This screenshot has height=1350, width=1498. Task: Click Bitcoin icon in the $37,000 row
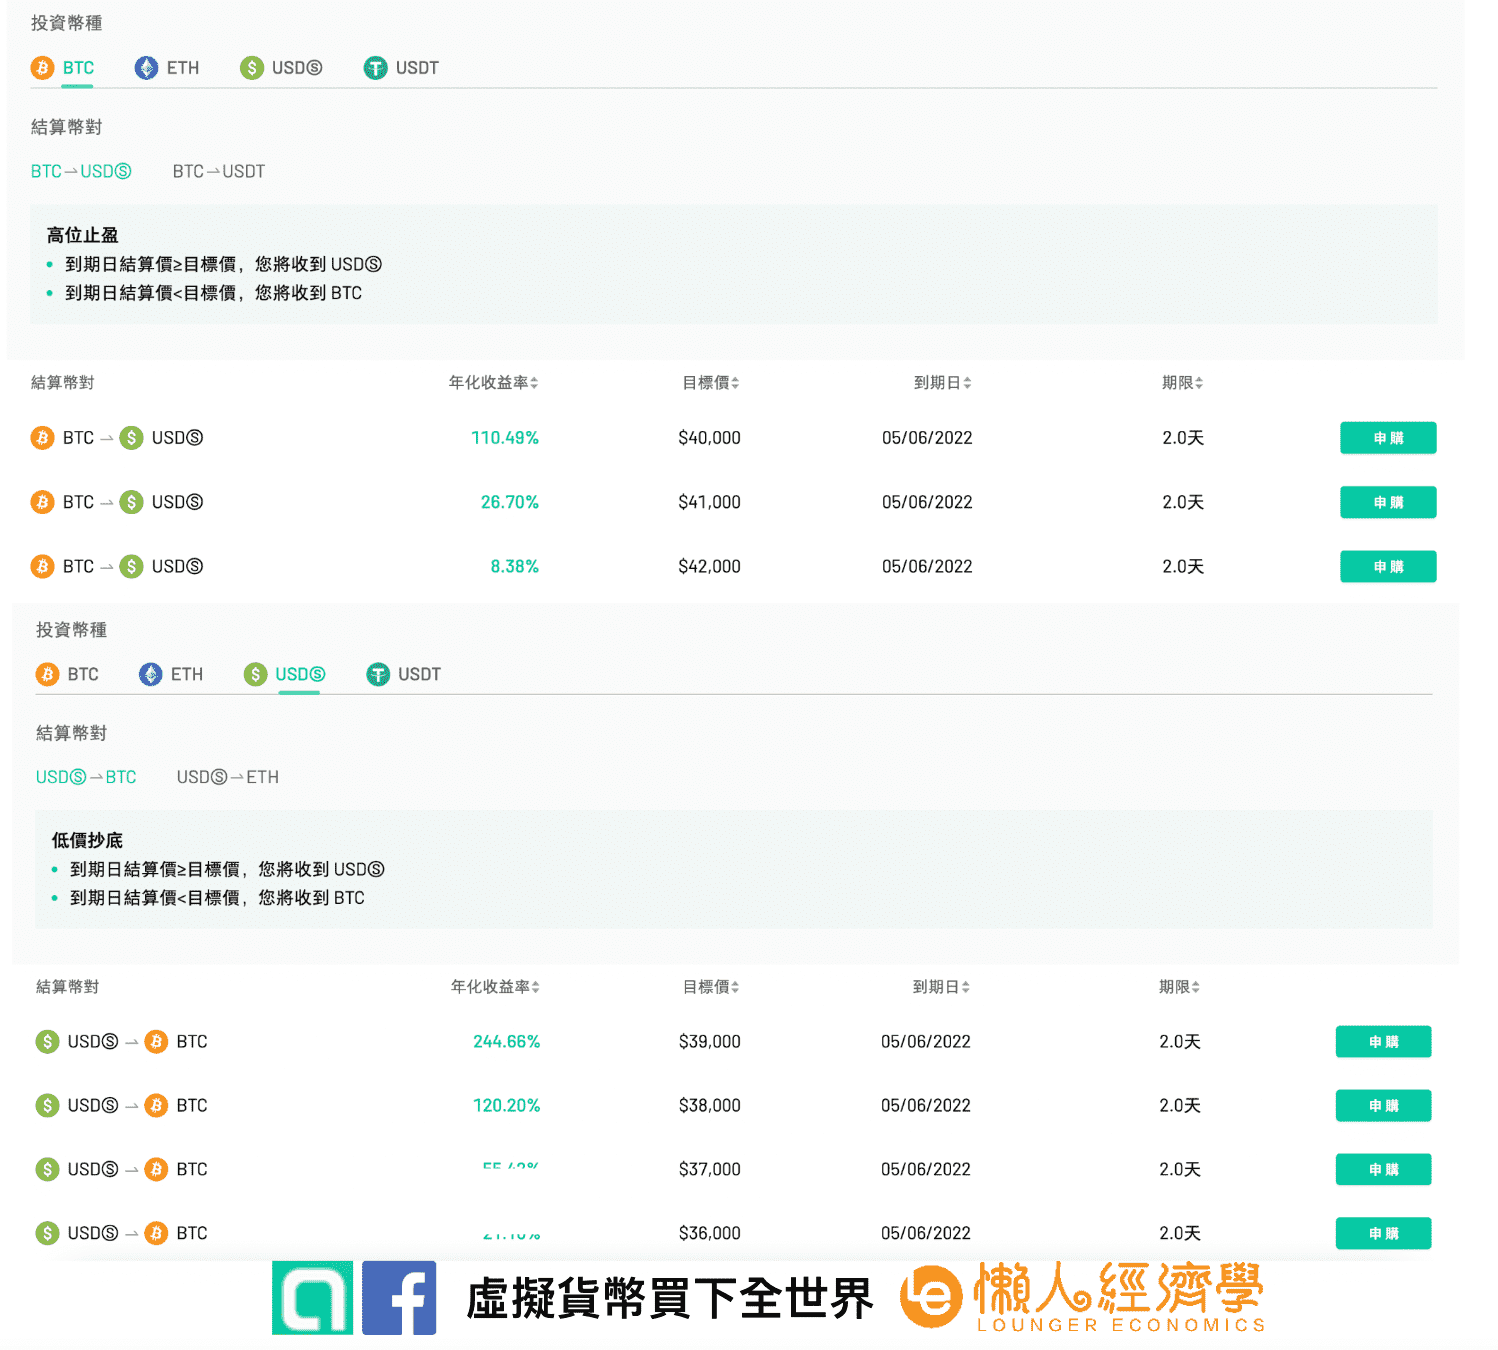(156, 1170)
